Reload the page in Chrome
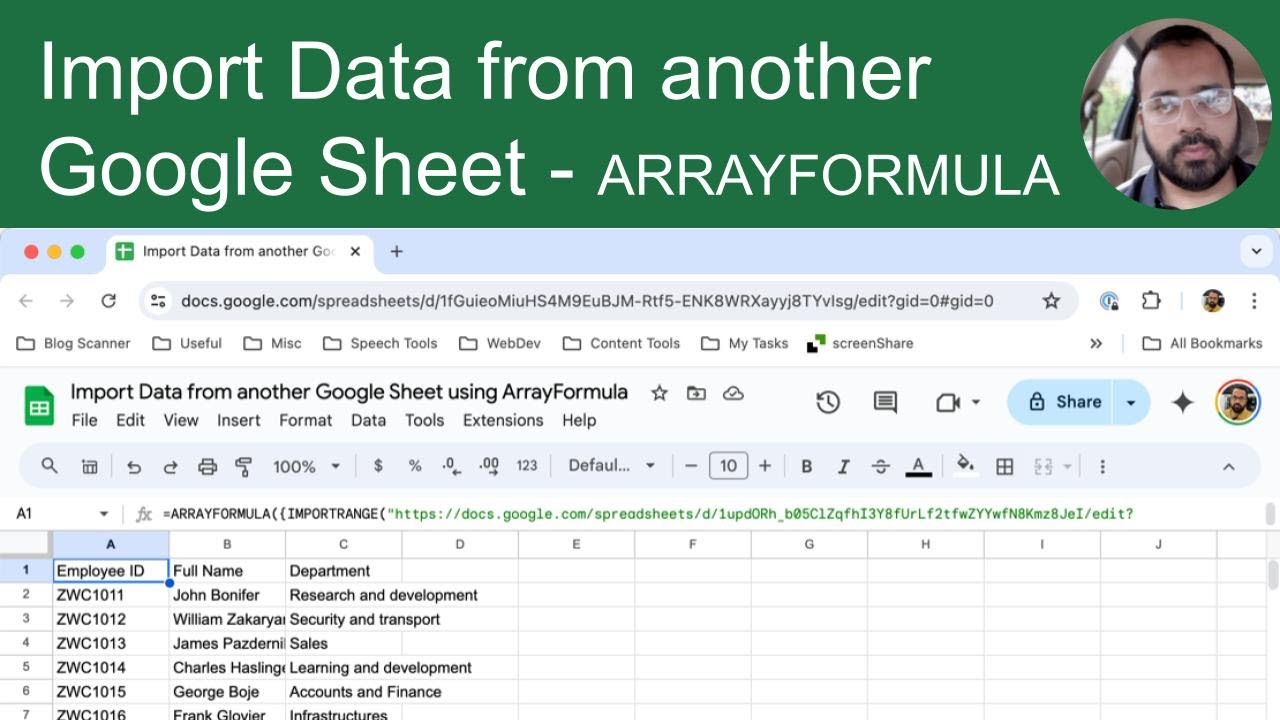Screen dimensions: 1280x720 point(109,301)
